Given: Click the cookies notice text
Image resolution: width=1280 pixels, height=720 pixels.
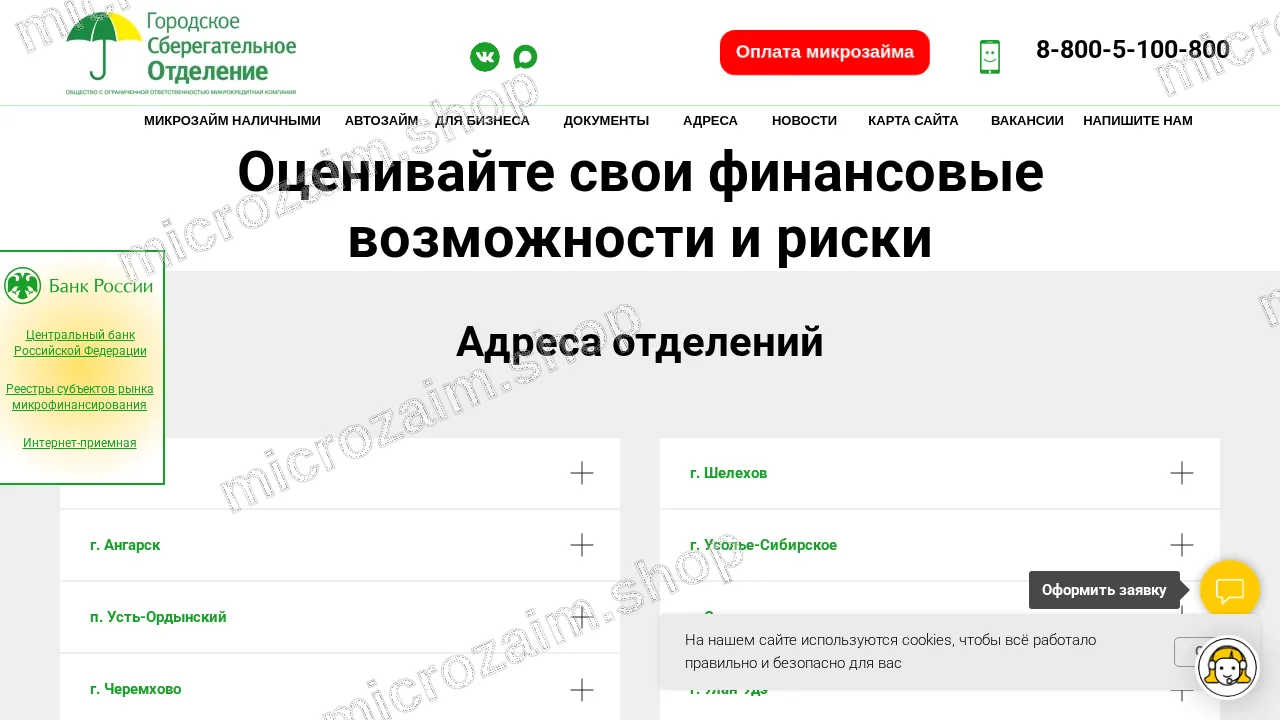Looking at the screenshot, I should [x=891, y=652].
